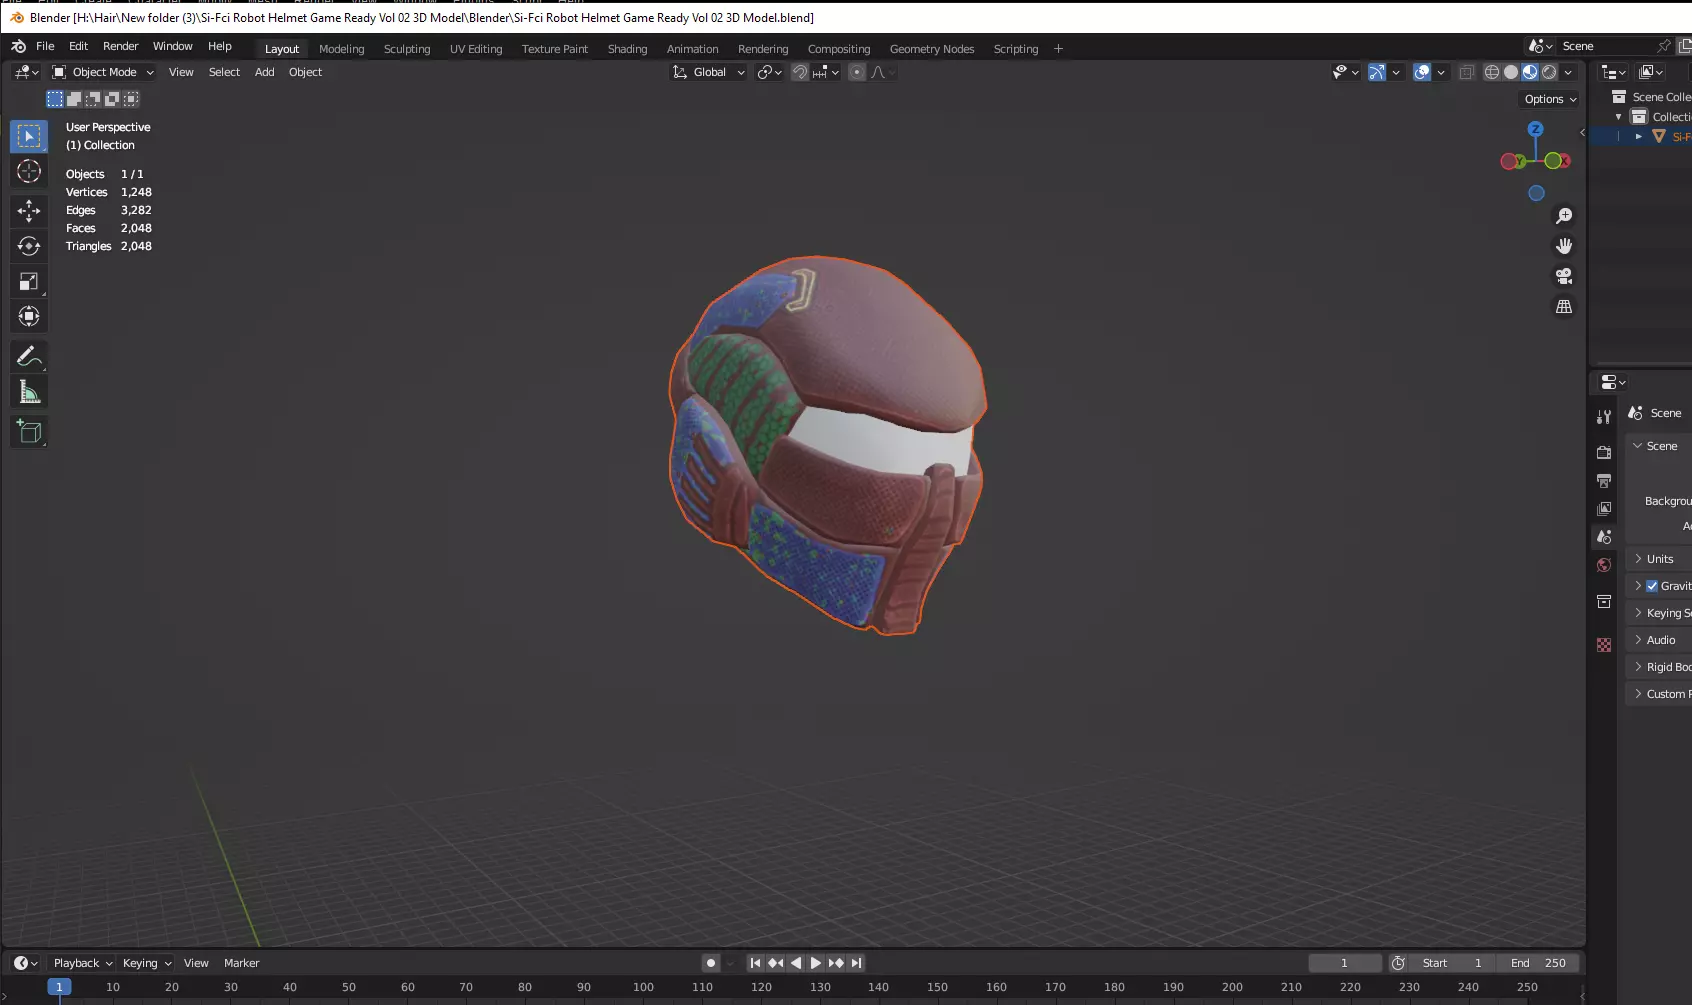Switch perspective/orthographic with grid icon
Viewport: 1692px width, 1005px height.
1564,307
